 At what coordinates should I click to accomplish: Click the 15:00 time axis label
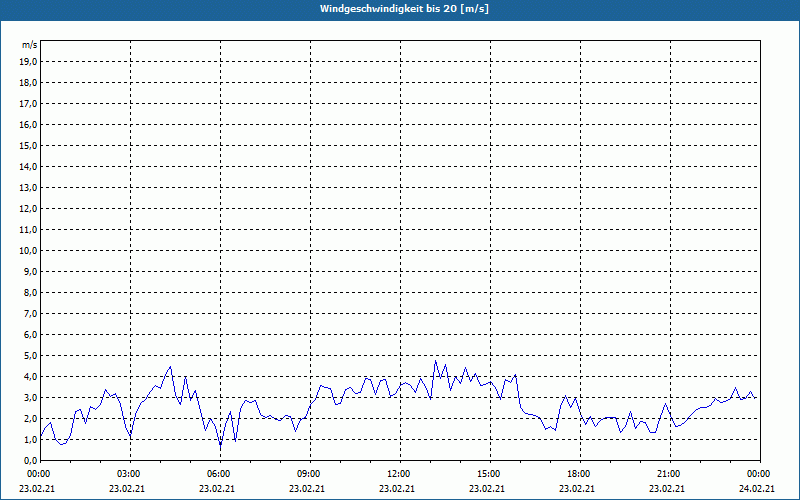click(x=491, y=474)
